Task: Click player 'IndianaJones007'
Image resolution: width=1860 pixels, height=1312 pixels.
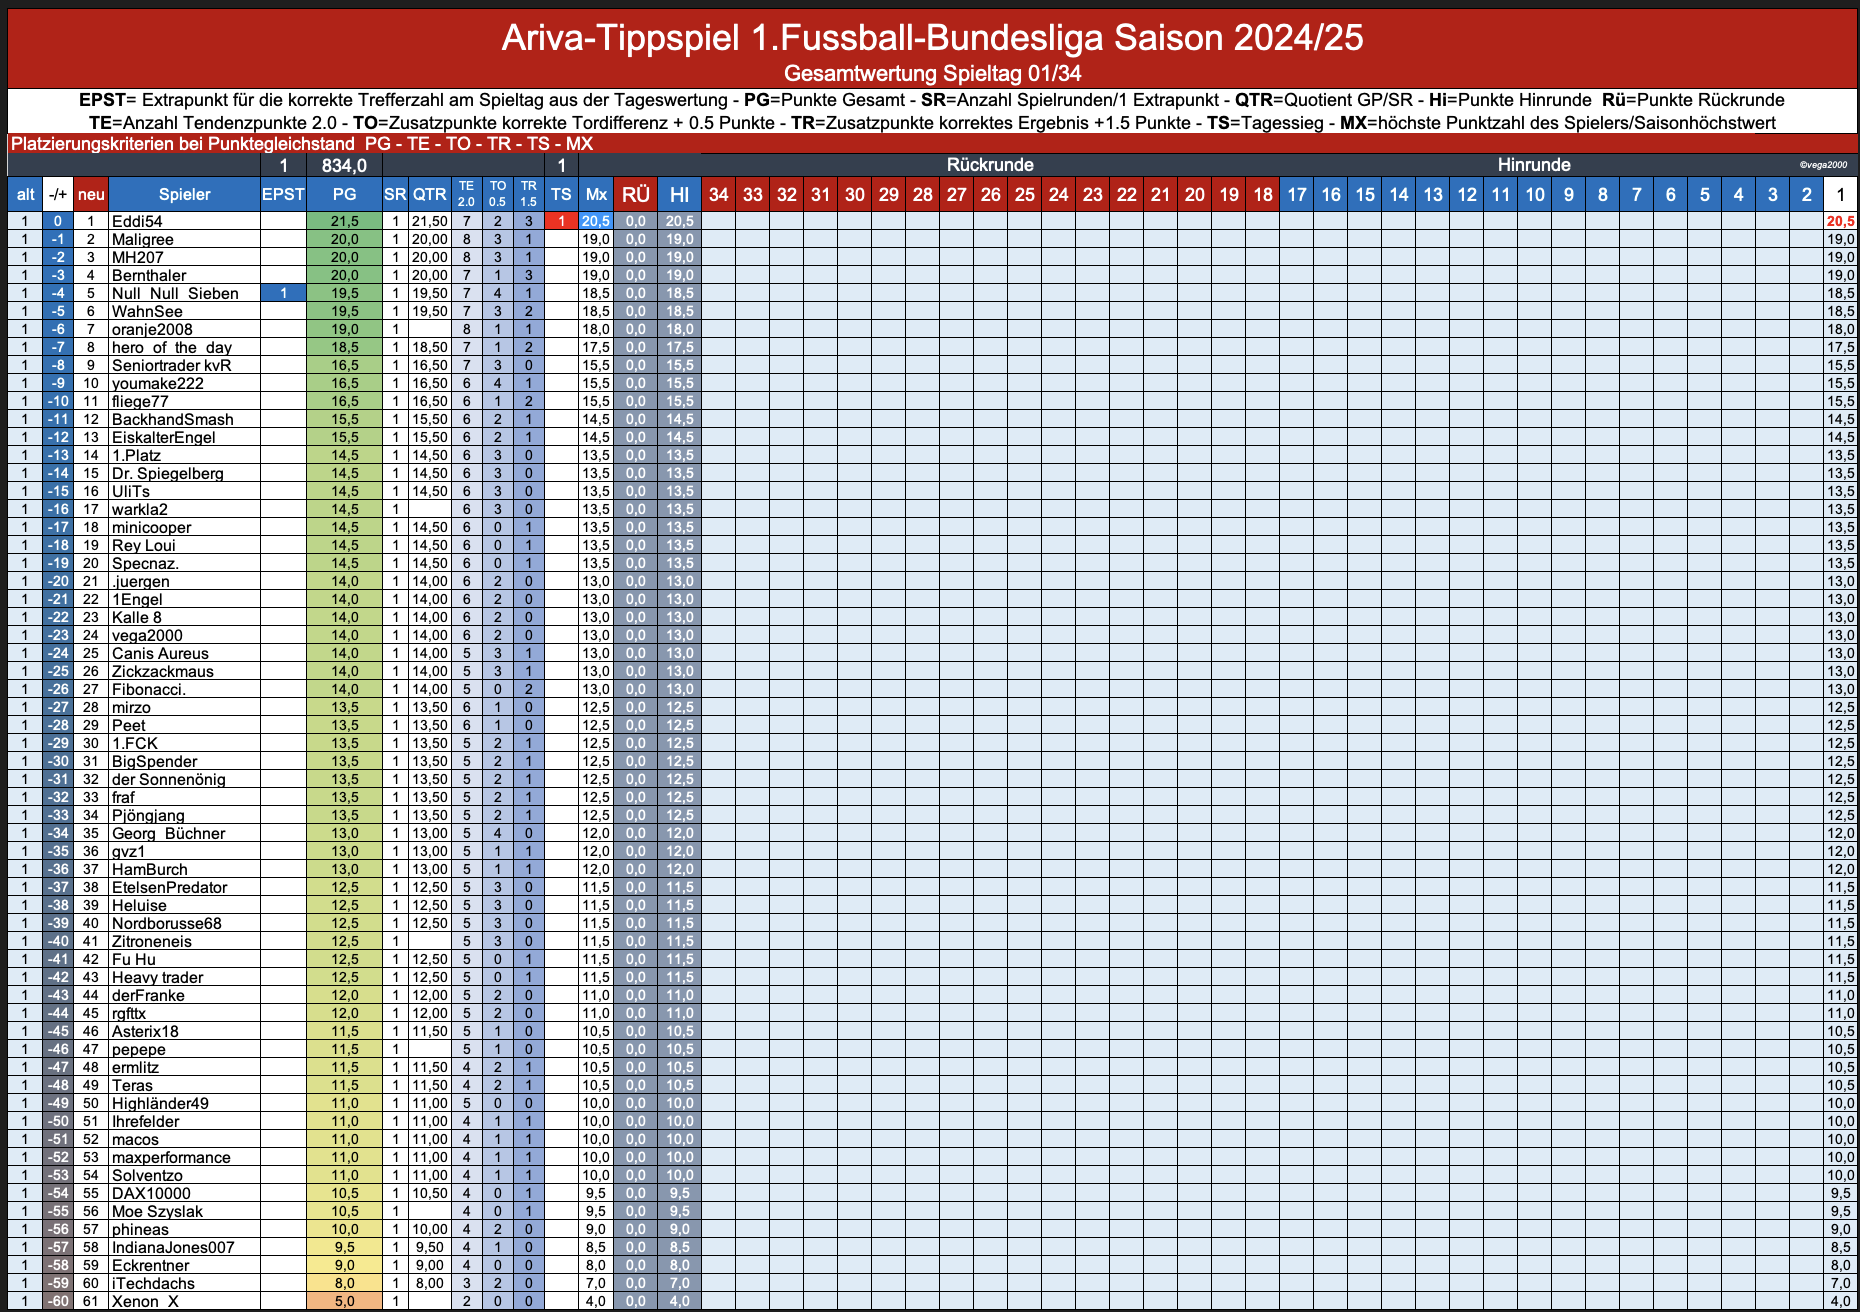Action: tap(173, 1247)
